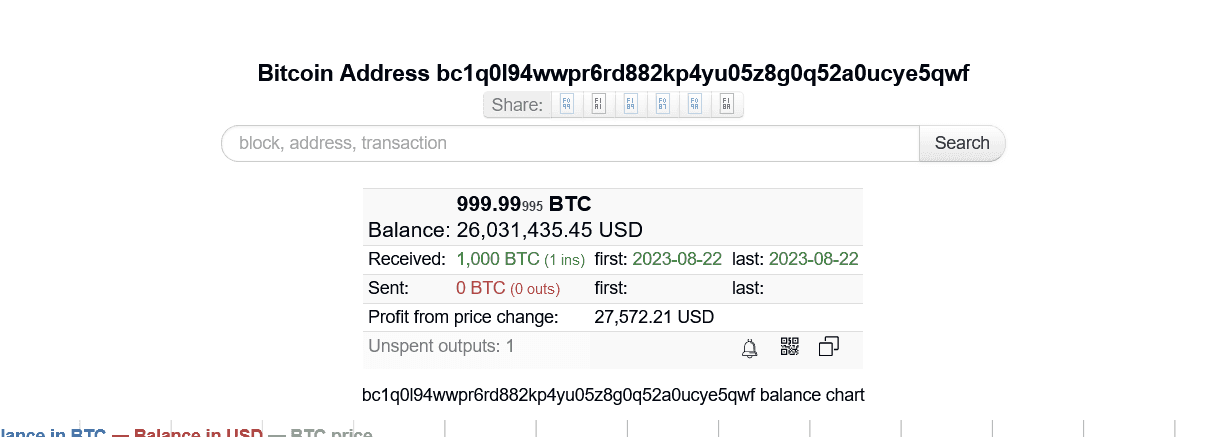Expand the Unspent outputs: 1 entry

441,347
